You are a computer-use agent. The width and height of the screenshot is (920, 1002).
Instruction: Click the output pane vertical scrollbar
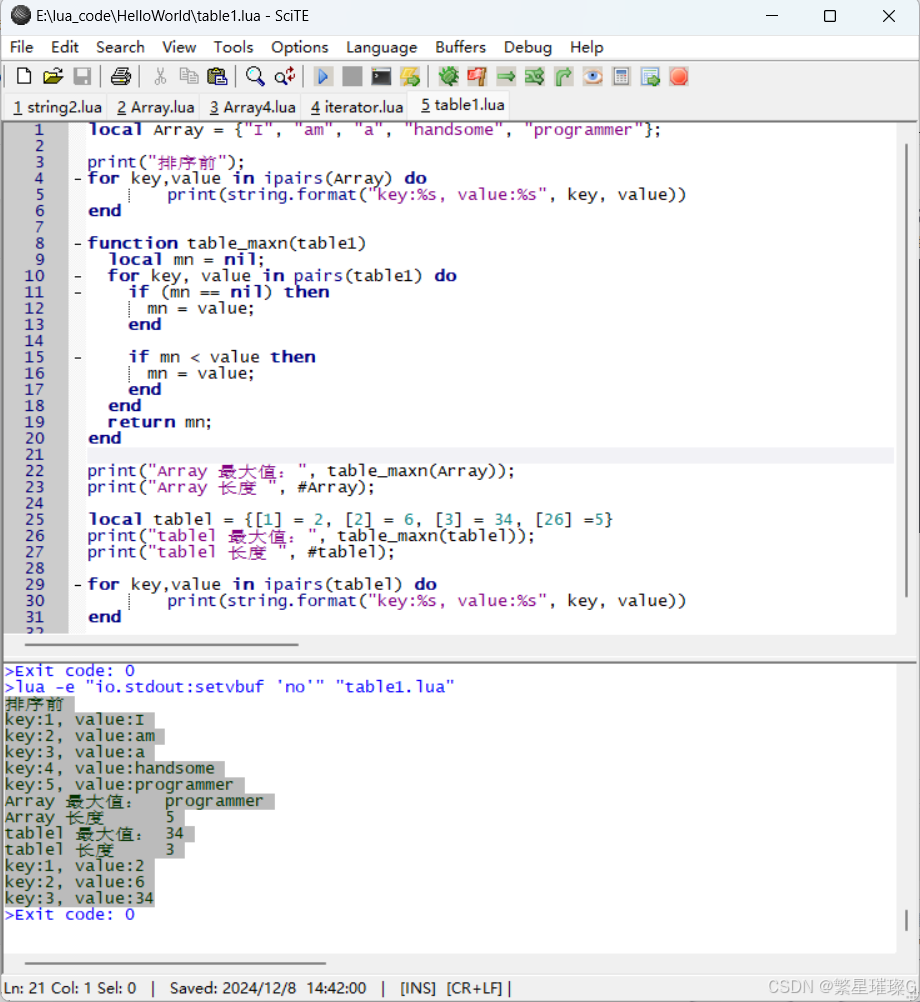tap(906, 920)
